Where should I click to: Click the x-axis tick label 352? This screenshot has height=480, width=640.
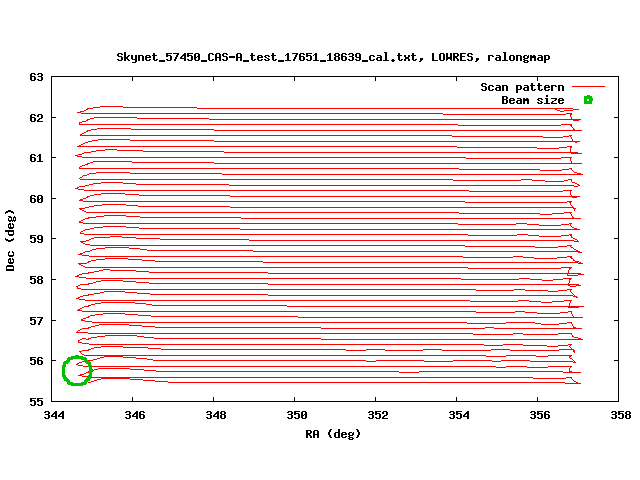[x=378, y=415]
